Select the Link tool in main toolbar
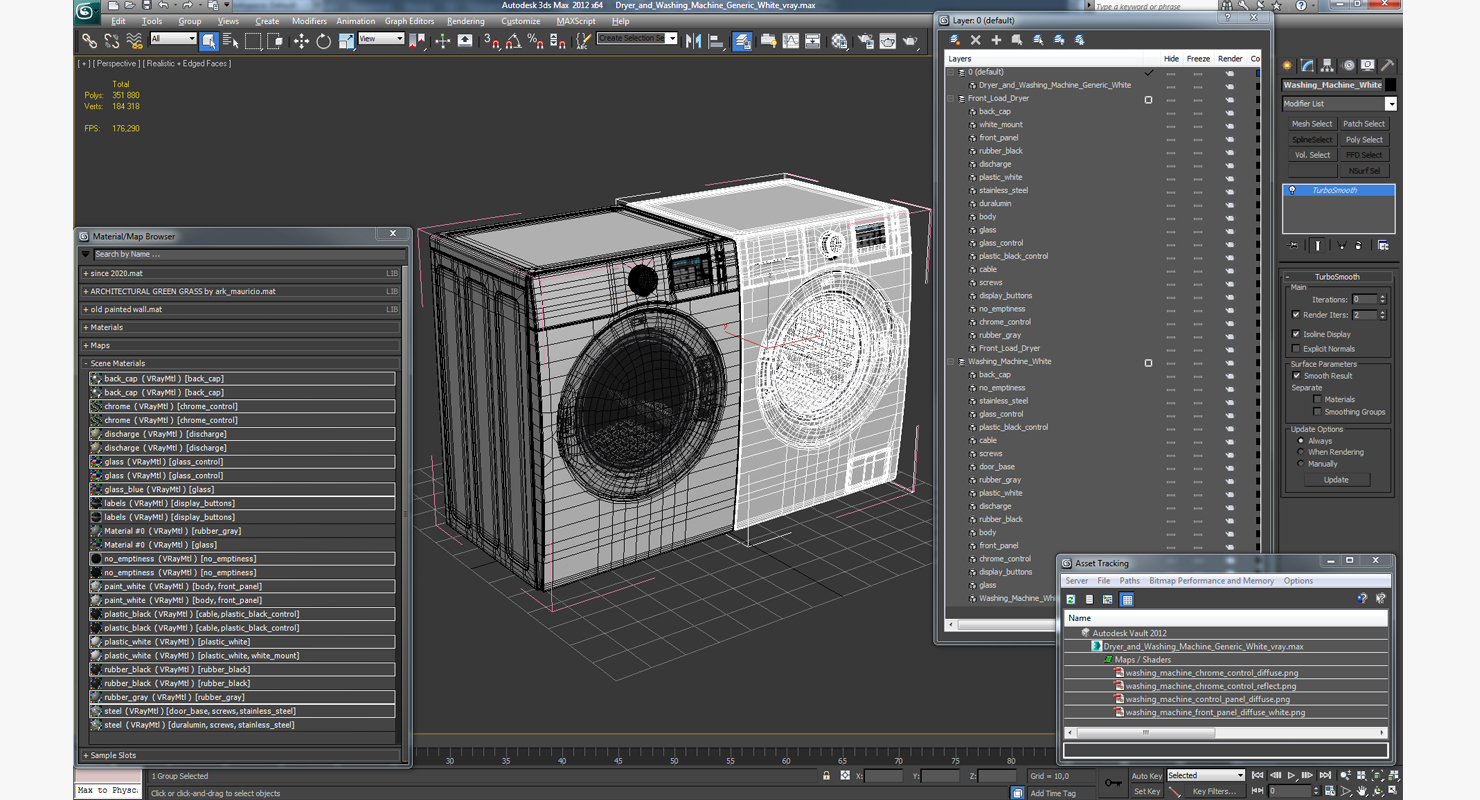 pos(89,41)
